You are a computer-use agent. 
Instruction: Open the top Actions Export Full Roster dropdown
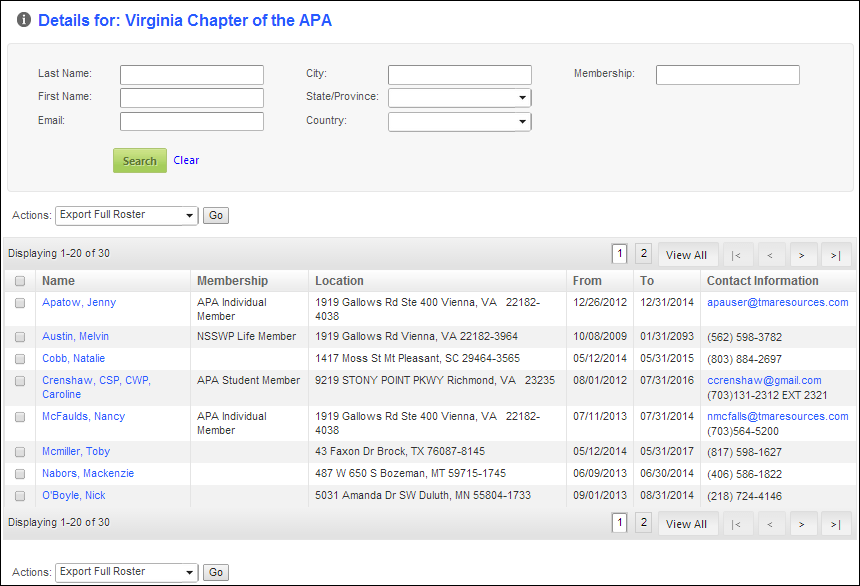pos(127,215)
